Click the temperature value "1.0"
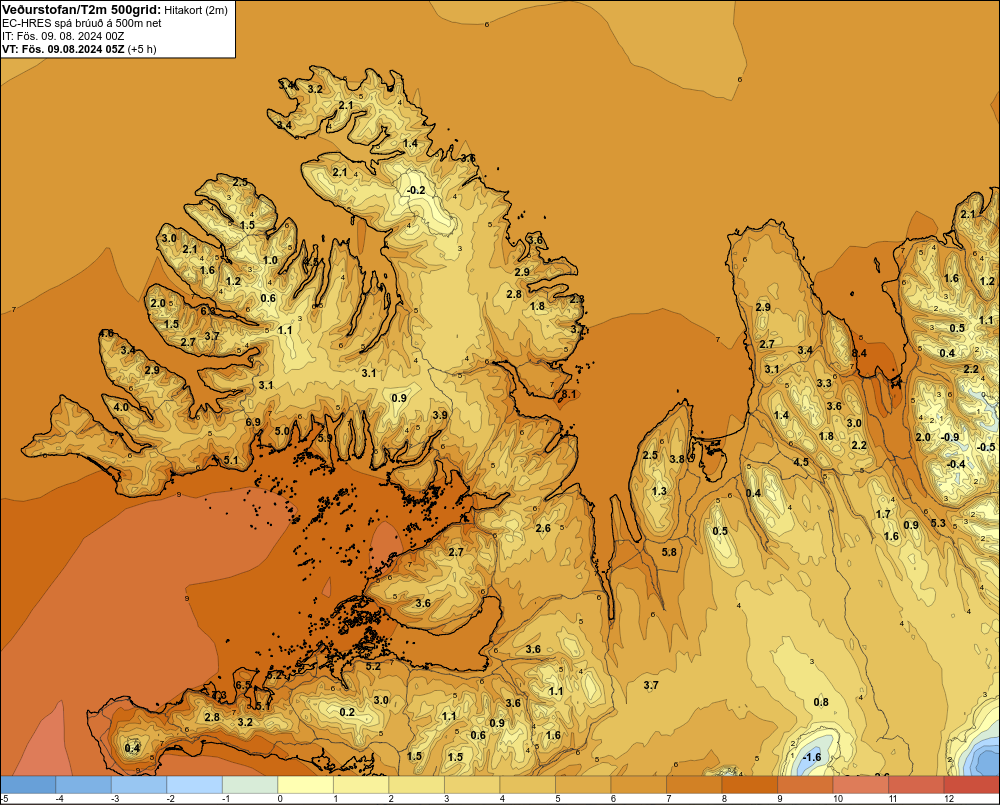This screenshot has width=1000, height=805. (x=270, y=260)
